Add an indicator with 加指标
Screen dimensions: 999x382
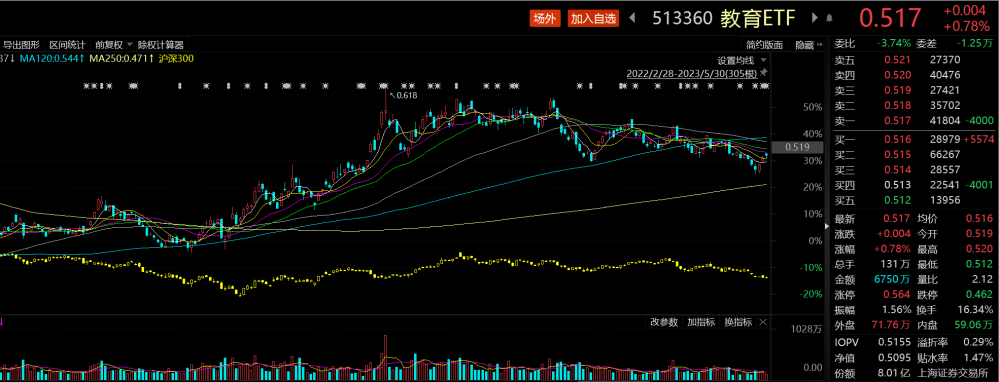(x=700, y=322)
